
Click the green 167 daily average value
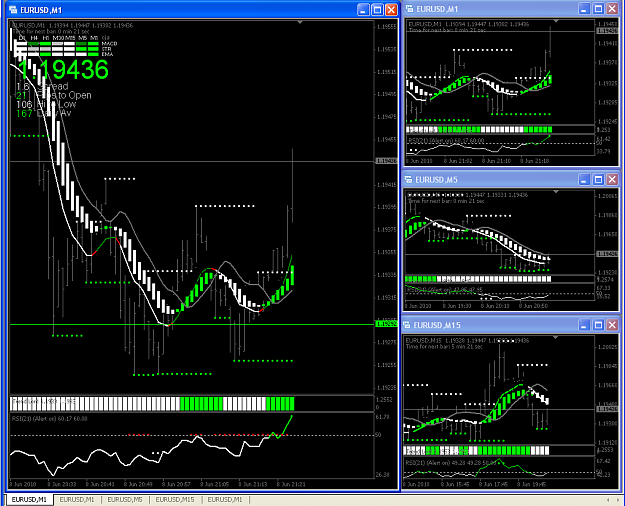24,114
